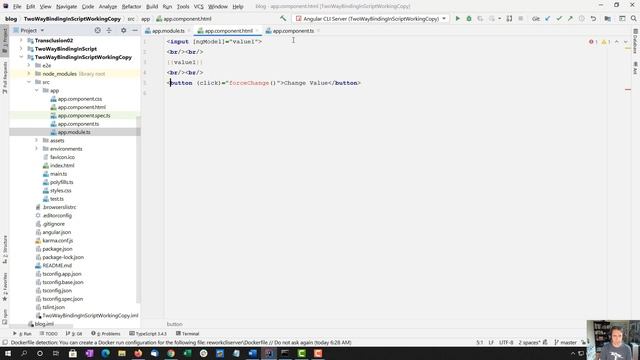Image resolution: width=640 pixels, height=360 pixels.
Task: Click the master branch widget in the status bar
Action: tap(565, 342)
